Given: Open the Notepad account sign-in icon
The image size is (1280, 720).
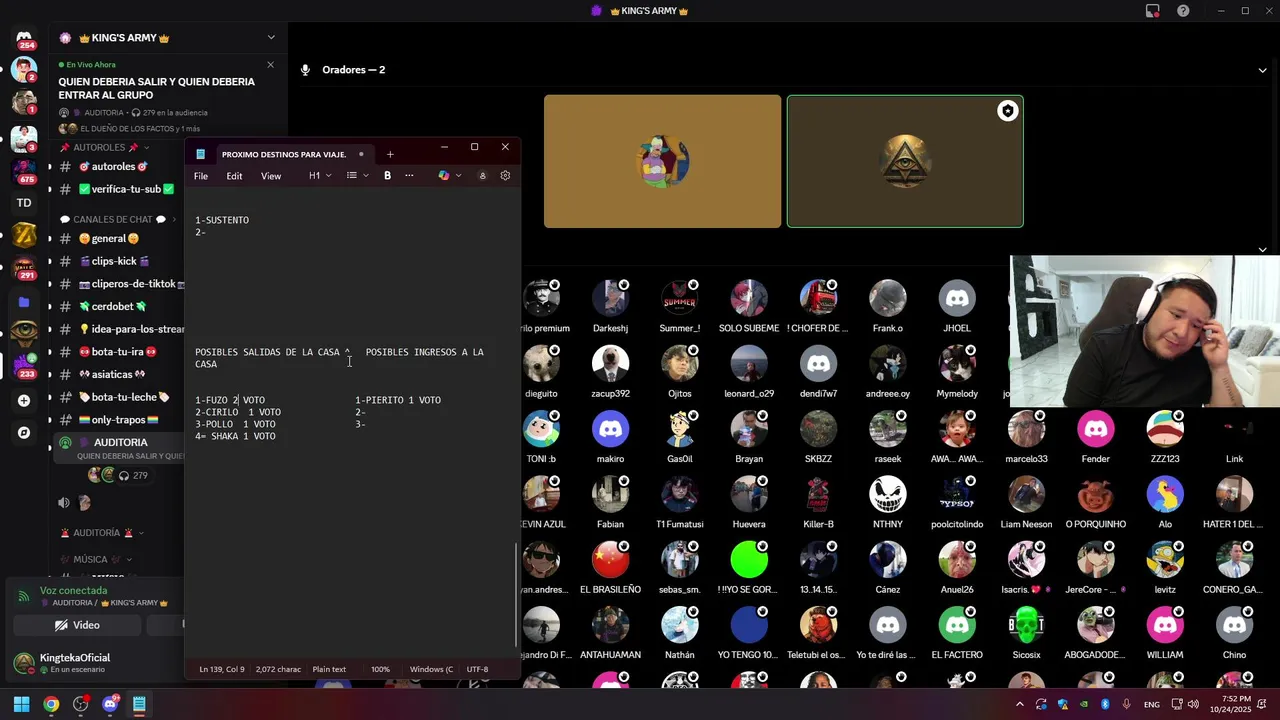Looking at the screenshot, I should click(x=482, y=176).
